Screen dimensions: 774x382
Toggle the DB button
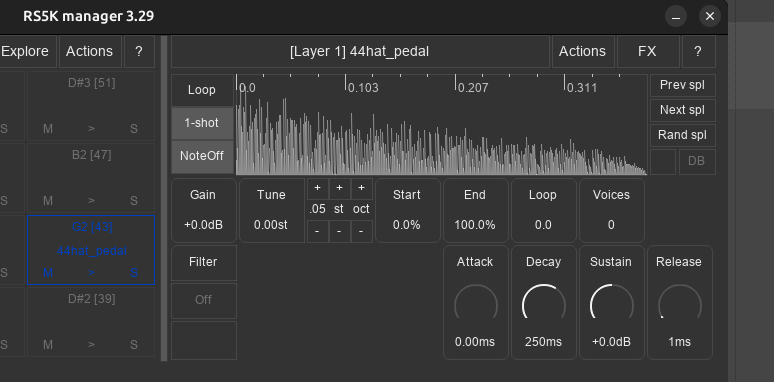697,161
